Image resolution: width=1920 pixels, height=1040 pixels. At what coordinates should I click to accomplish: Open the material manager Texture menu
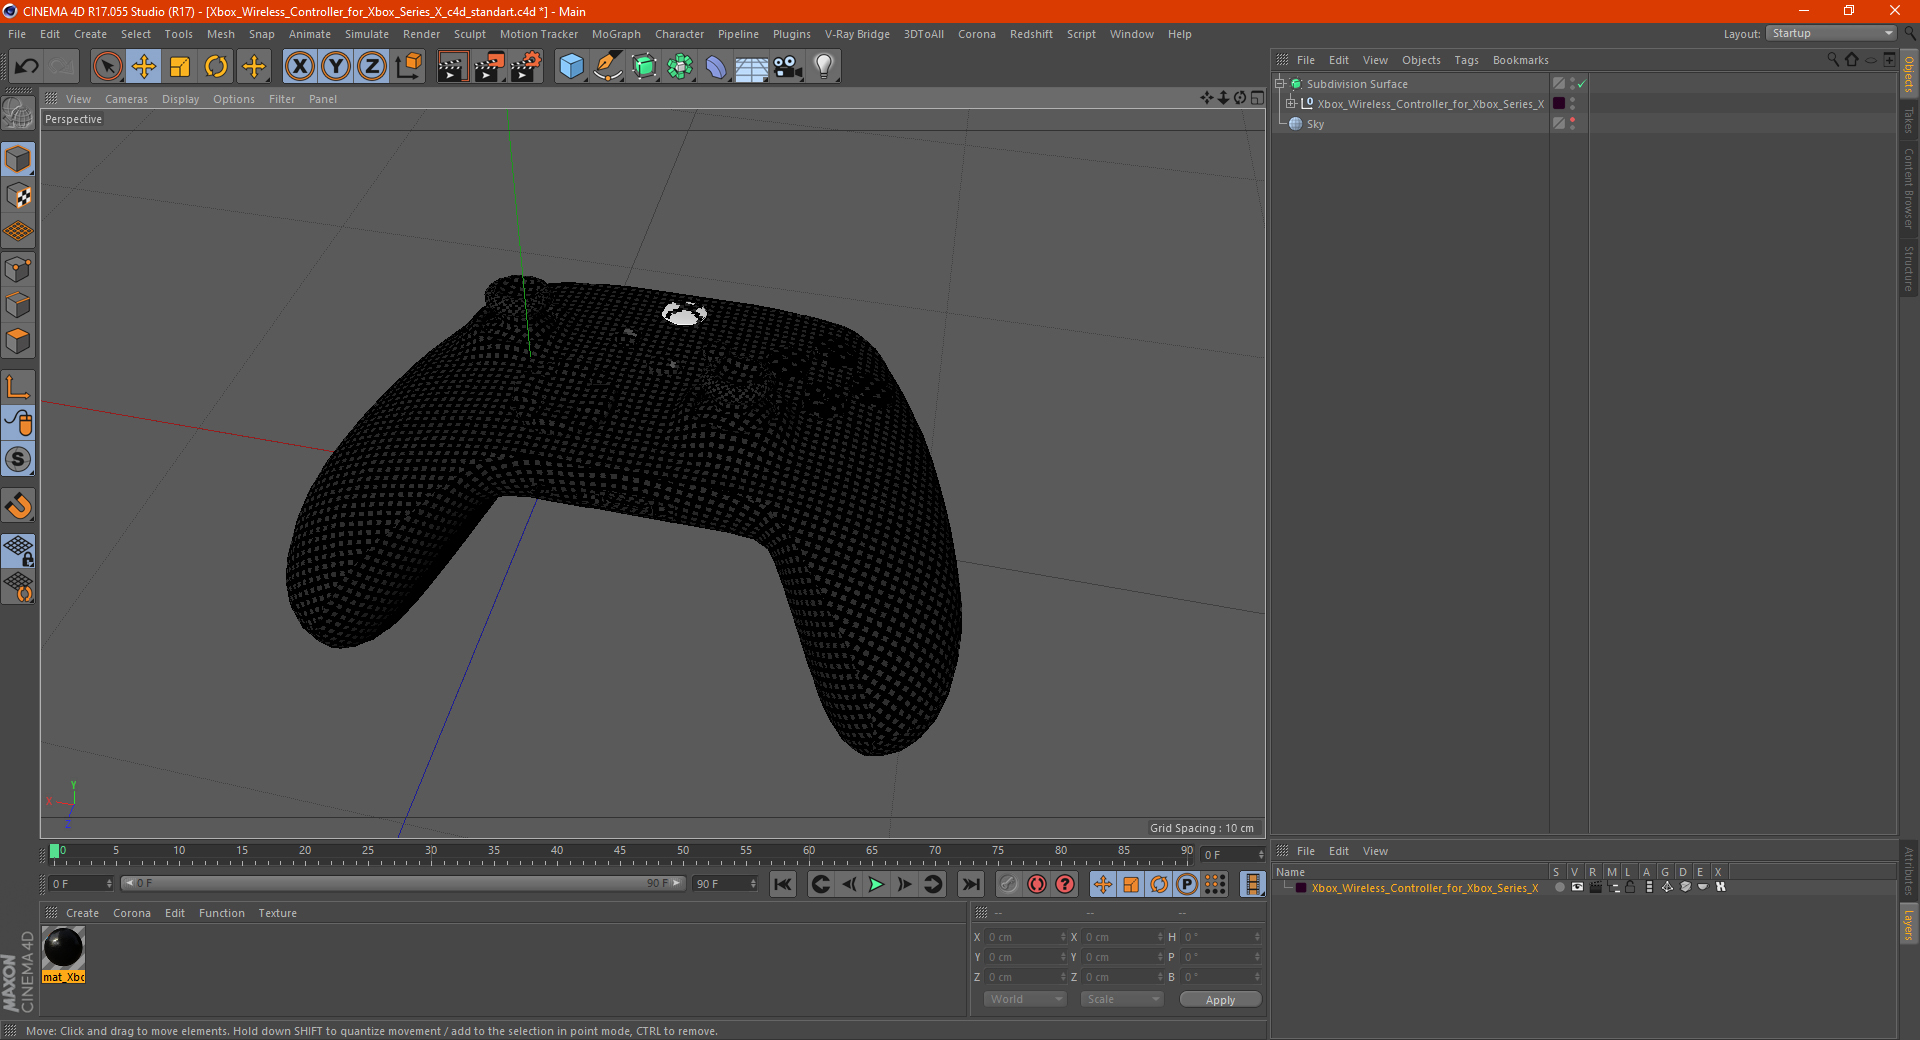pyautogui.click(x=277, y=913)
